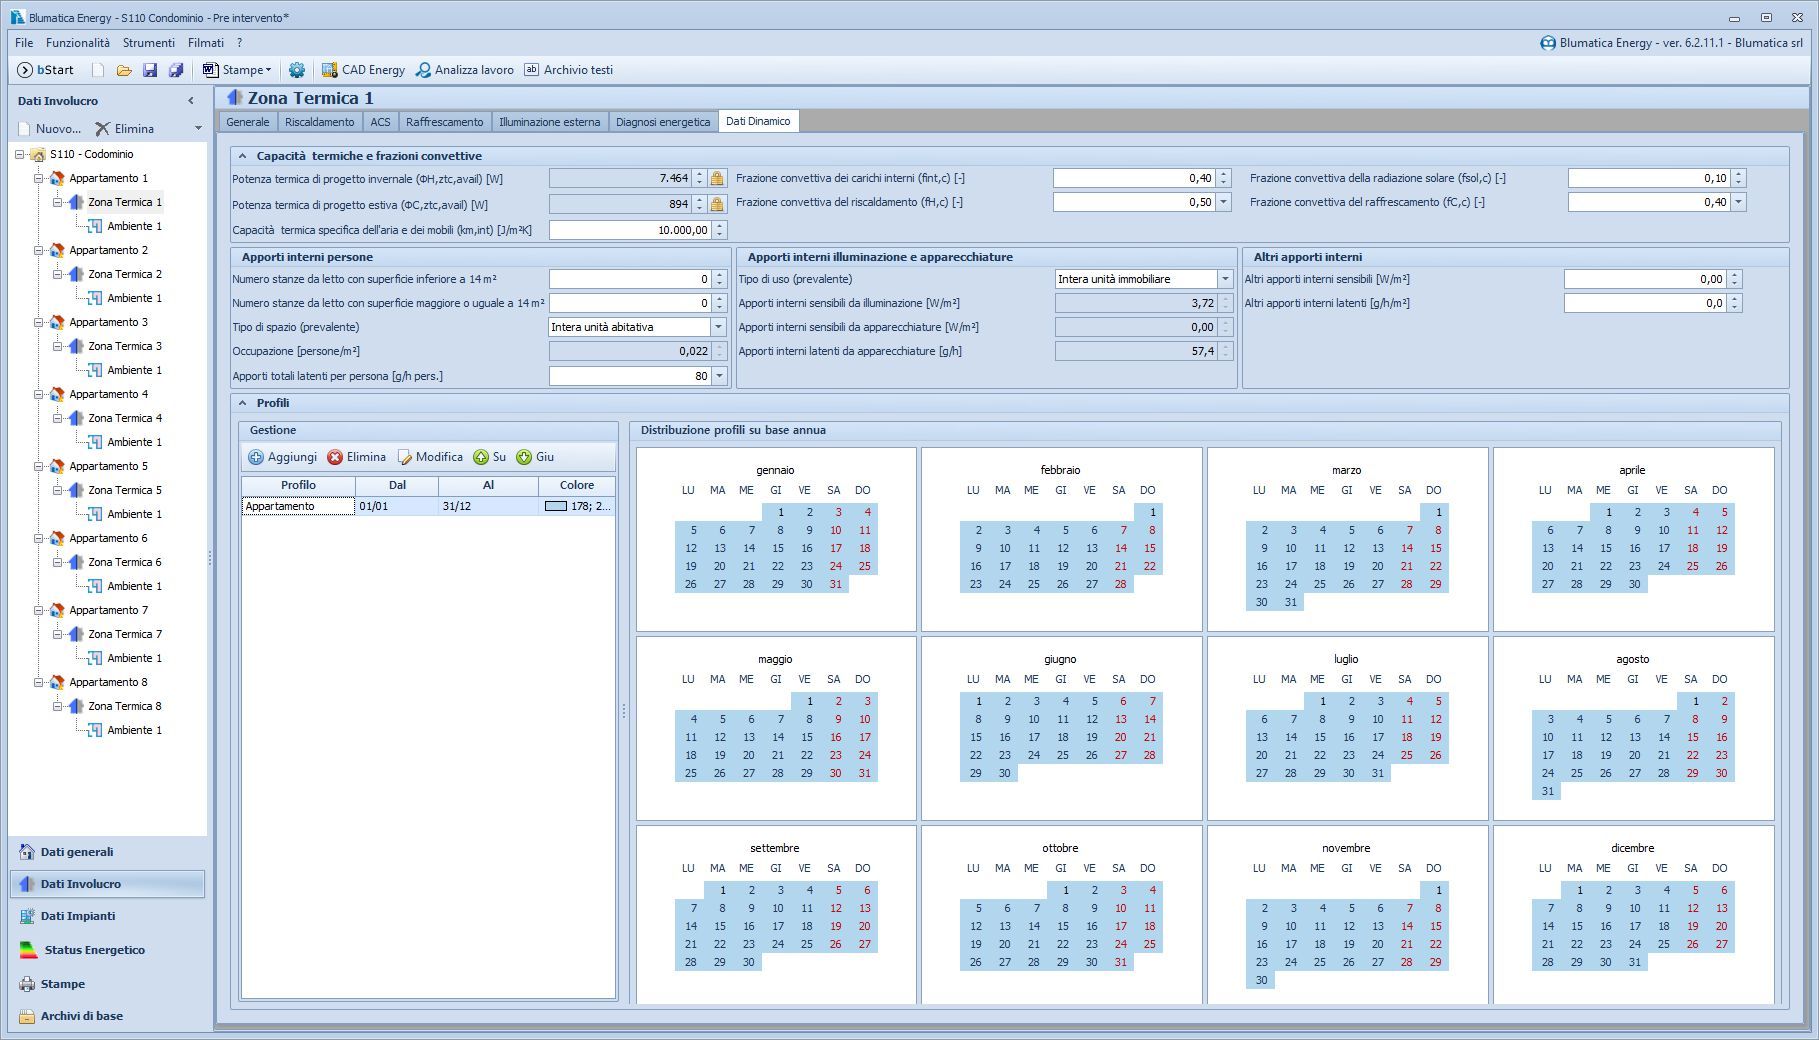Toggle the lock on Potenza termica invernale

(x=717, y=179)
